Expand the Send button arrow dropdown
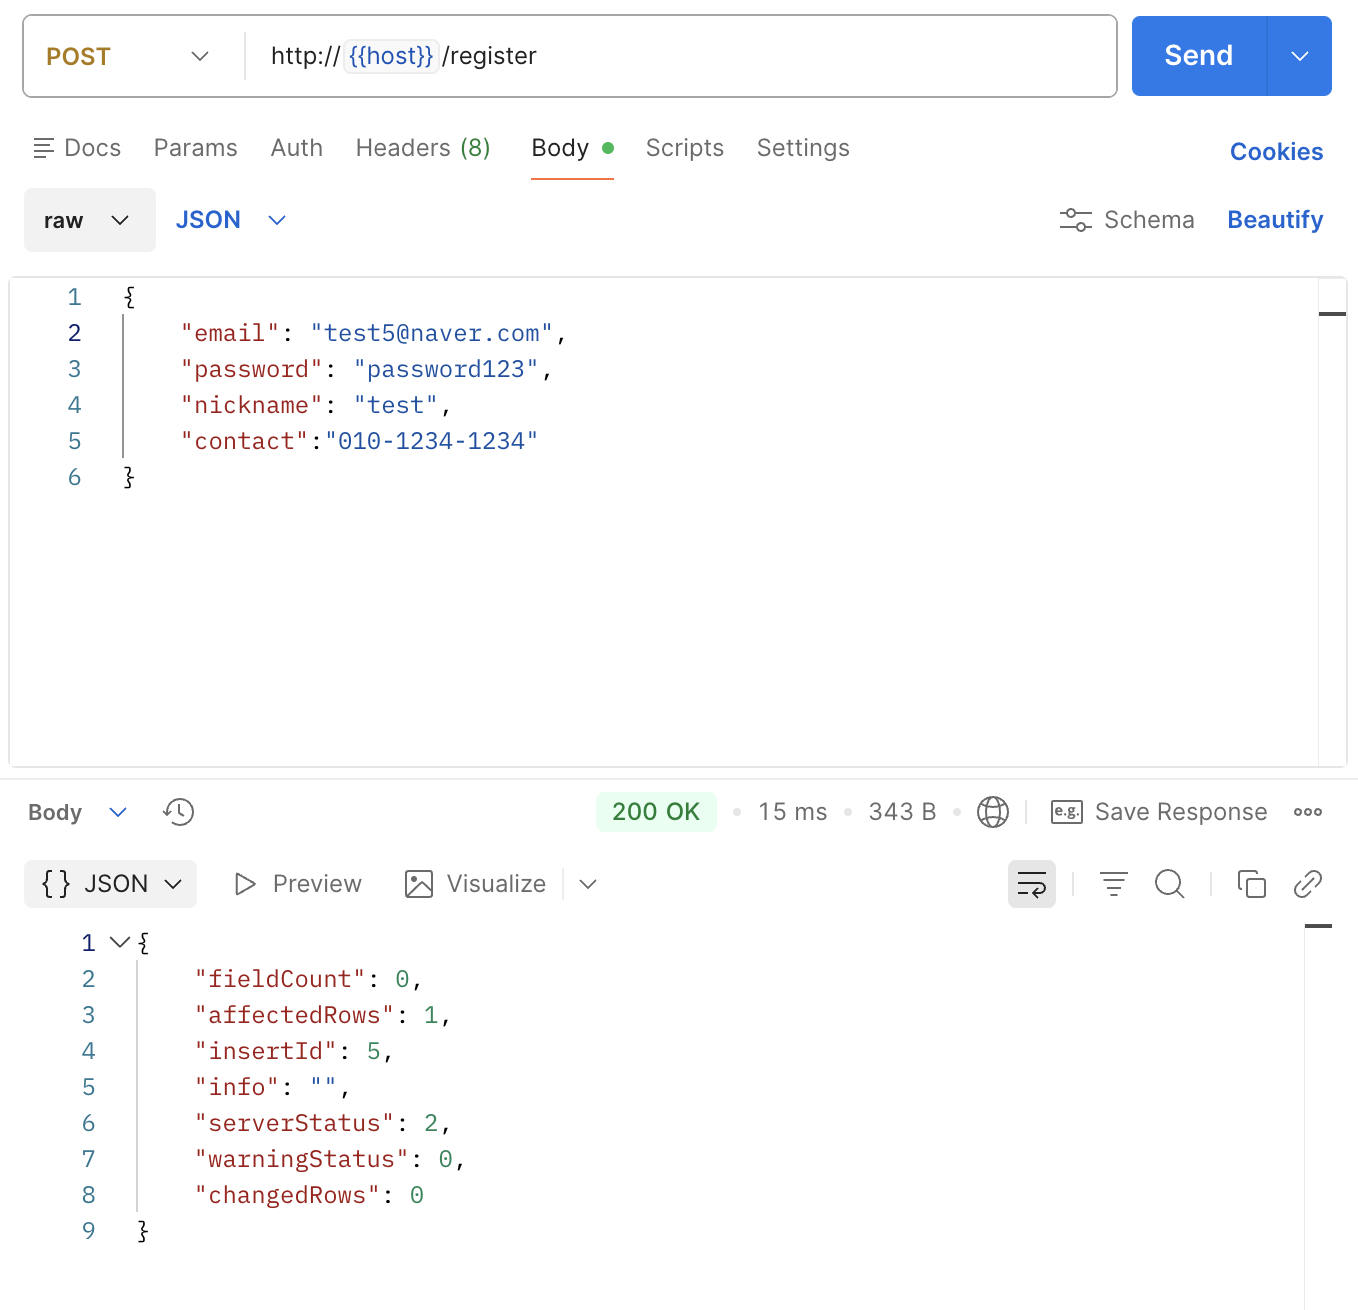The image size is (1358, 1310). tap(1300, 56)
